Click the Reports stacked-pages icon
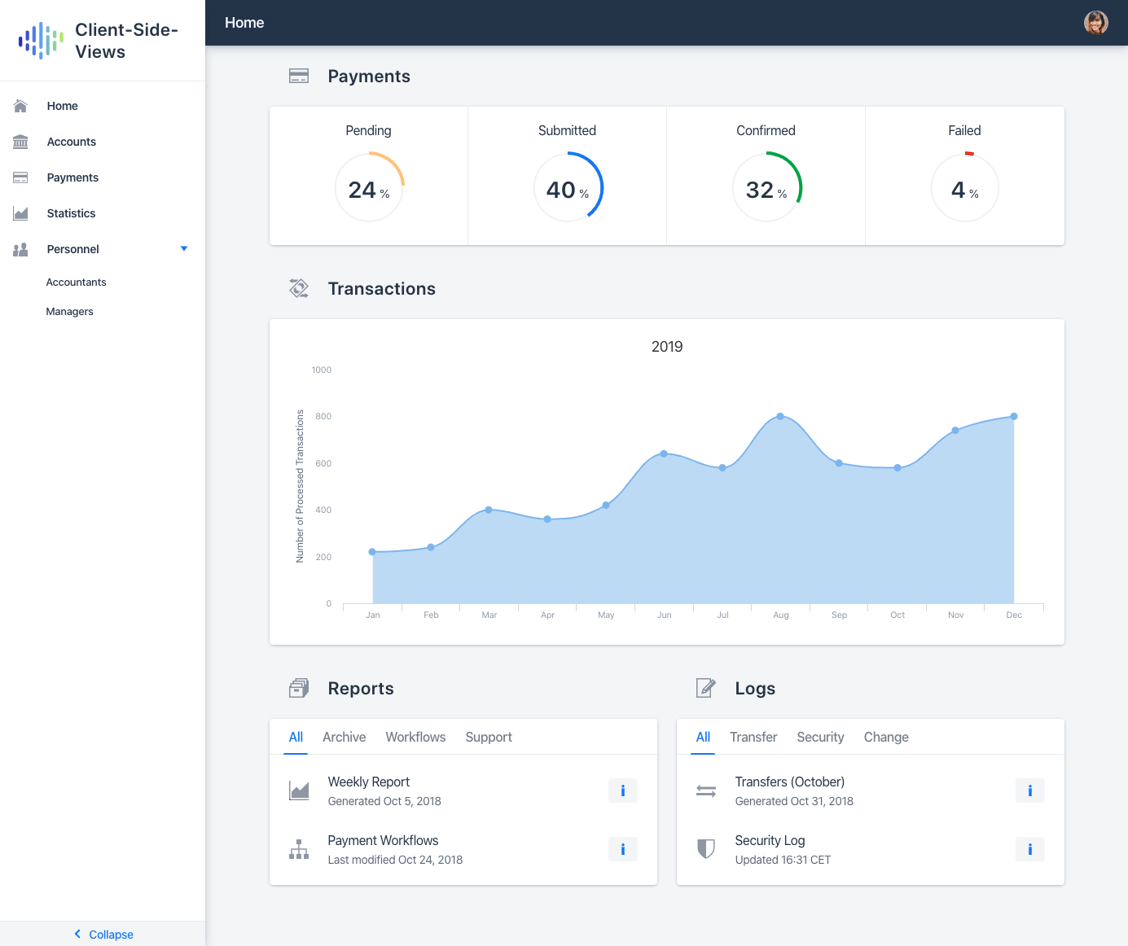Image resolution: width=1128 pixels, height=946 pixels. pyautogui.click(x=298, y=687)
